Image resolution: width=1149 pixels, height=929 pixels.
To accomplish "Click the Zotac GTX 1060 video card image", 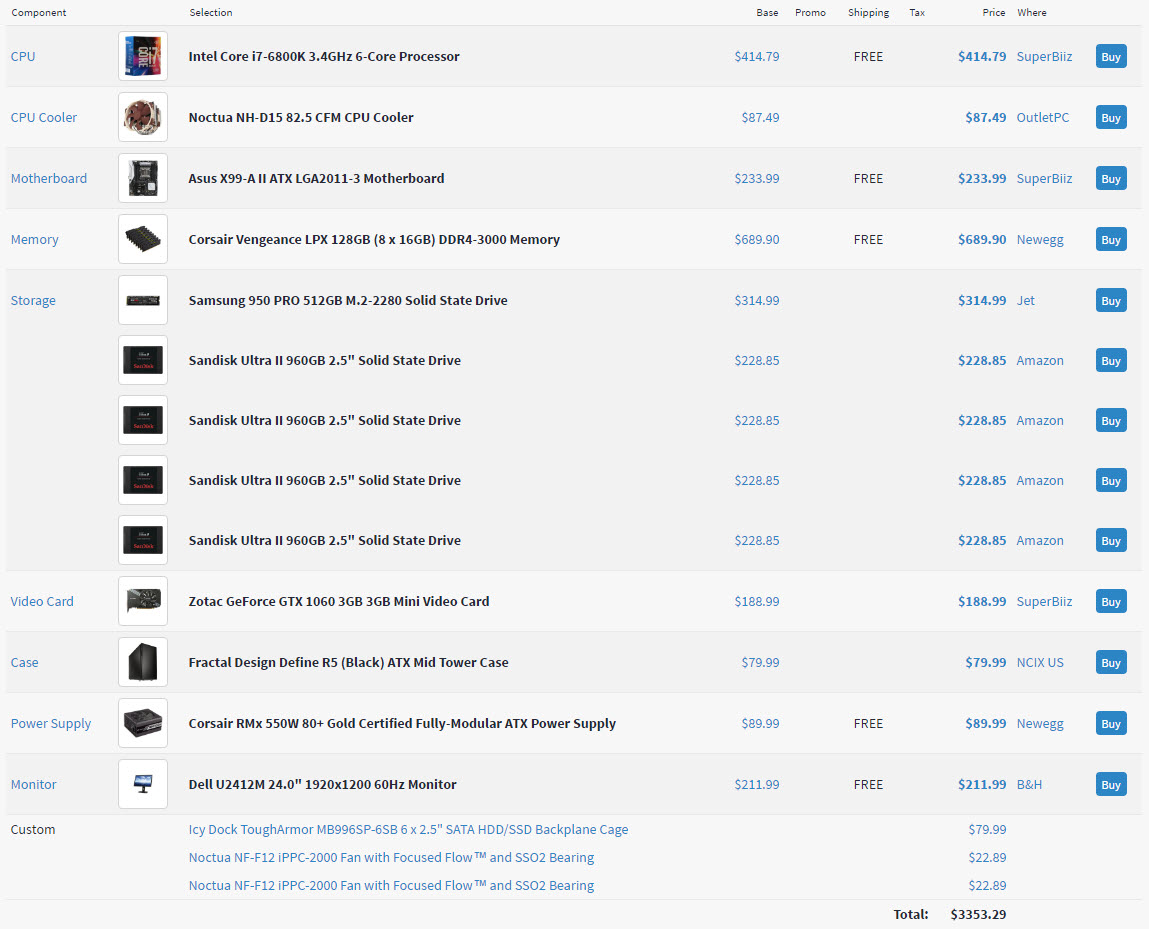I will 142,602.
